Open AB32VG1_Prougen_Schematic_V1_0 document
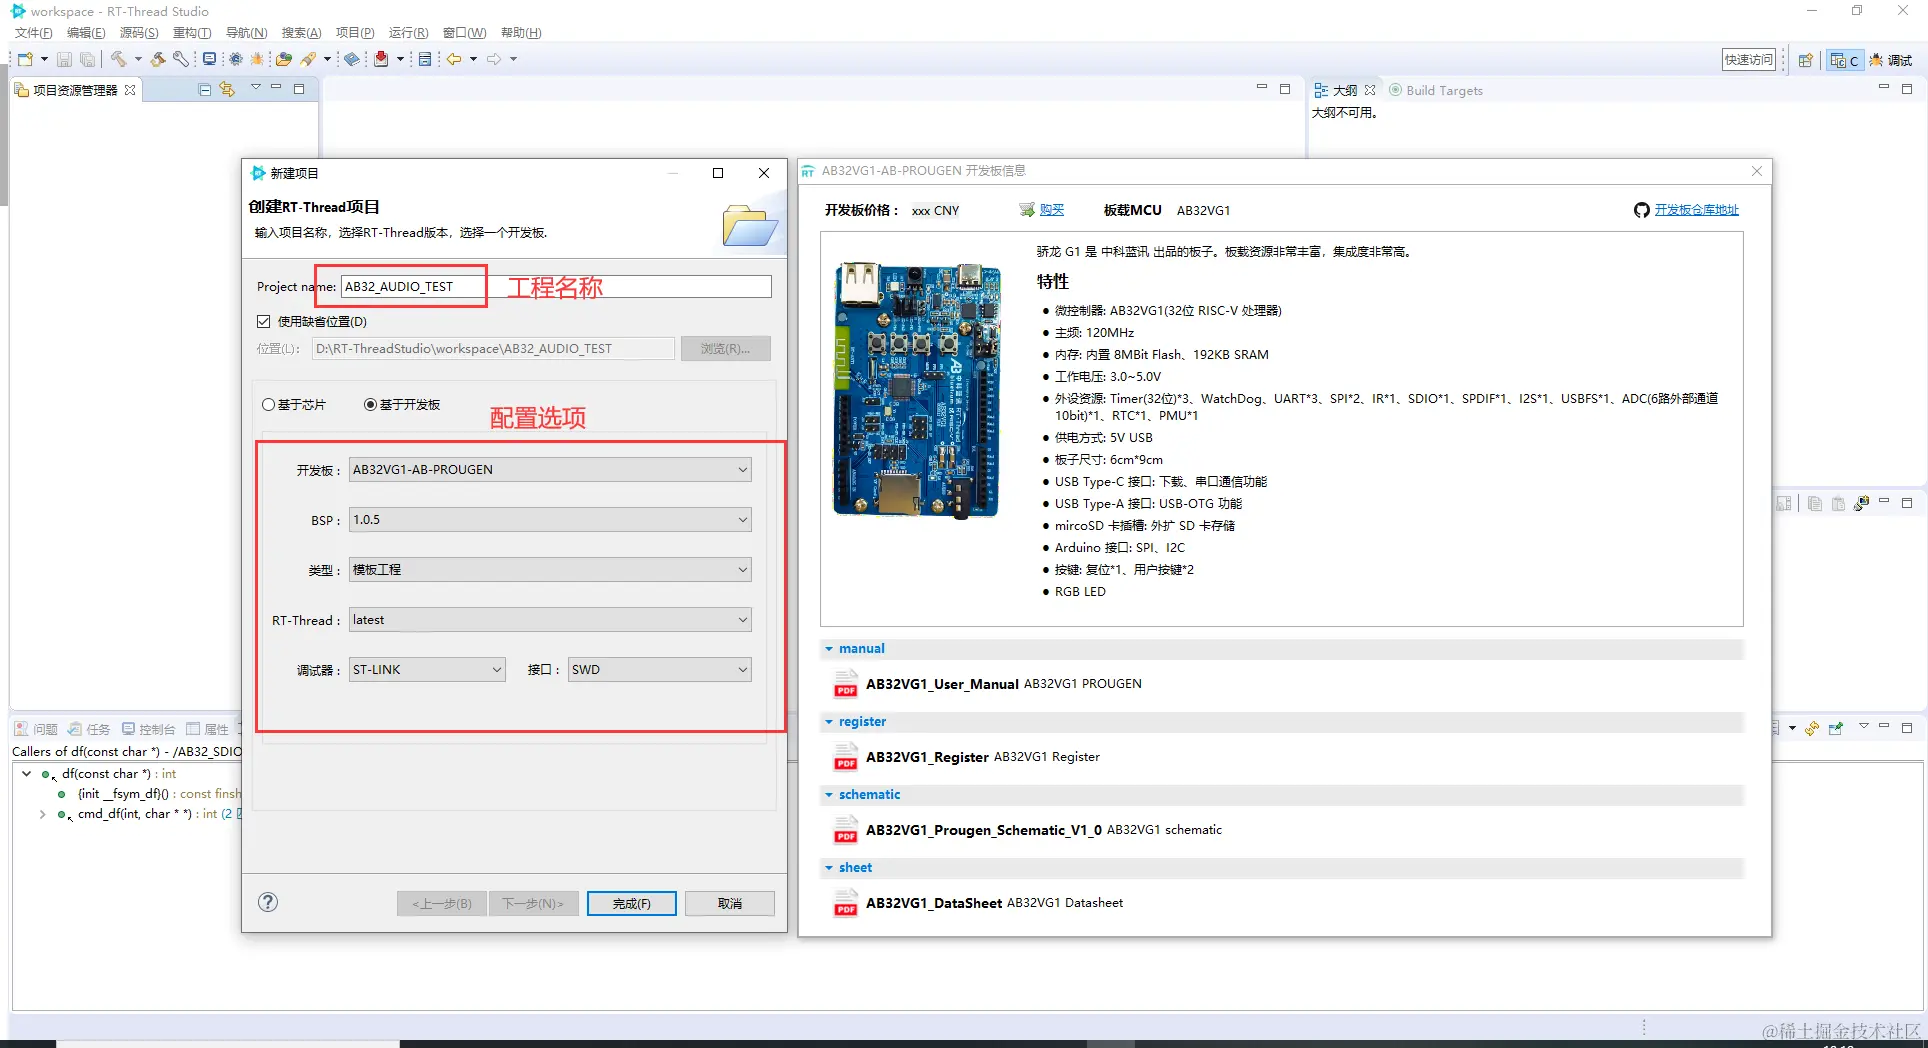 point(984,830)
